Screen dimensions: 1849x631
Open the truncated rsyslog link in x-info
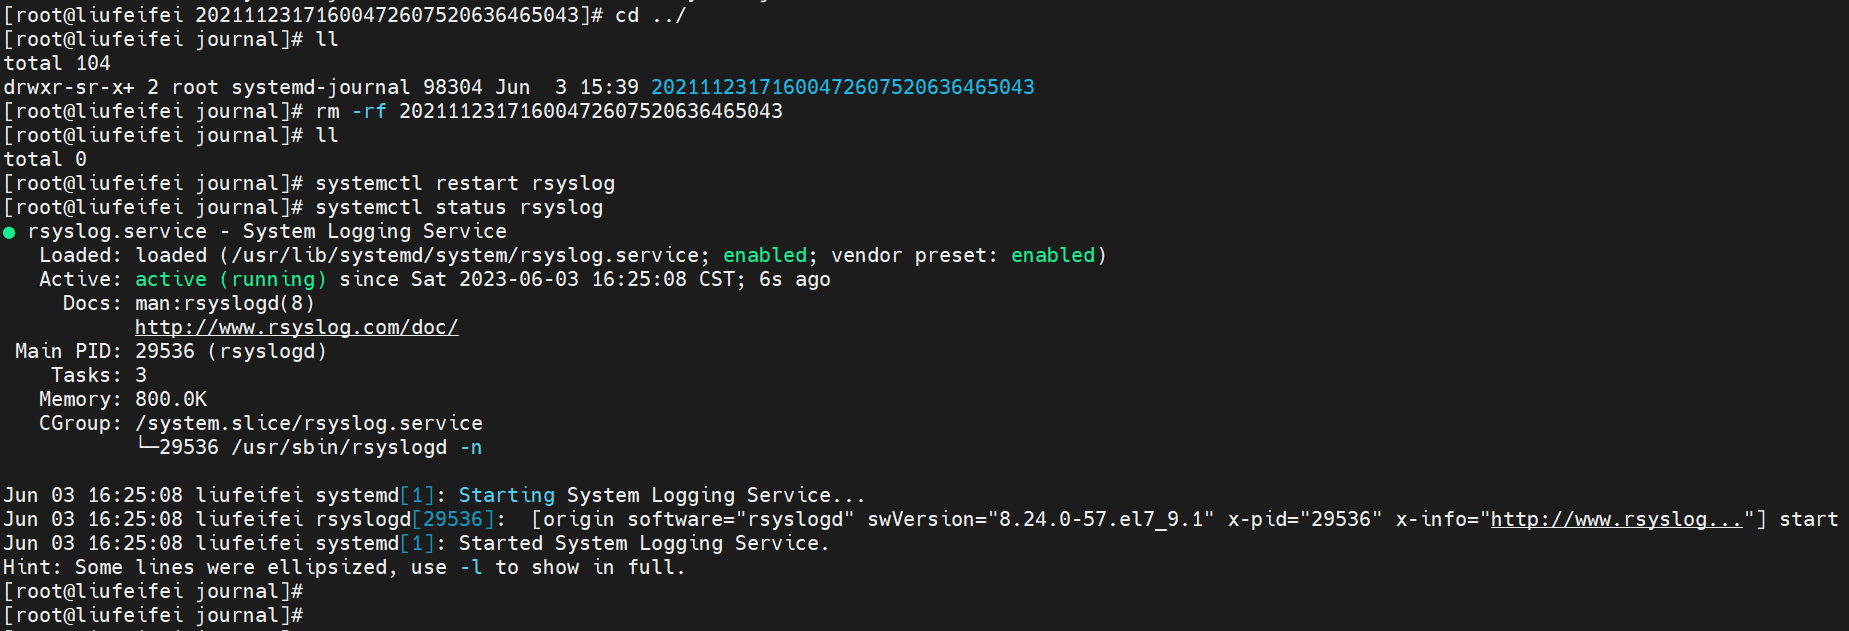coord(1616,520)
